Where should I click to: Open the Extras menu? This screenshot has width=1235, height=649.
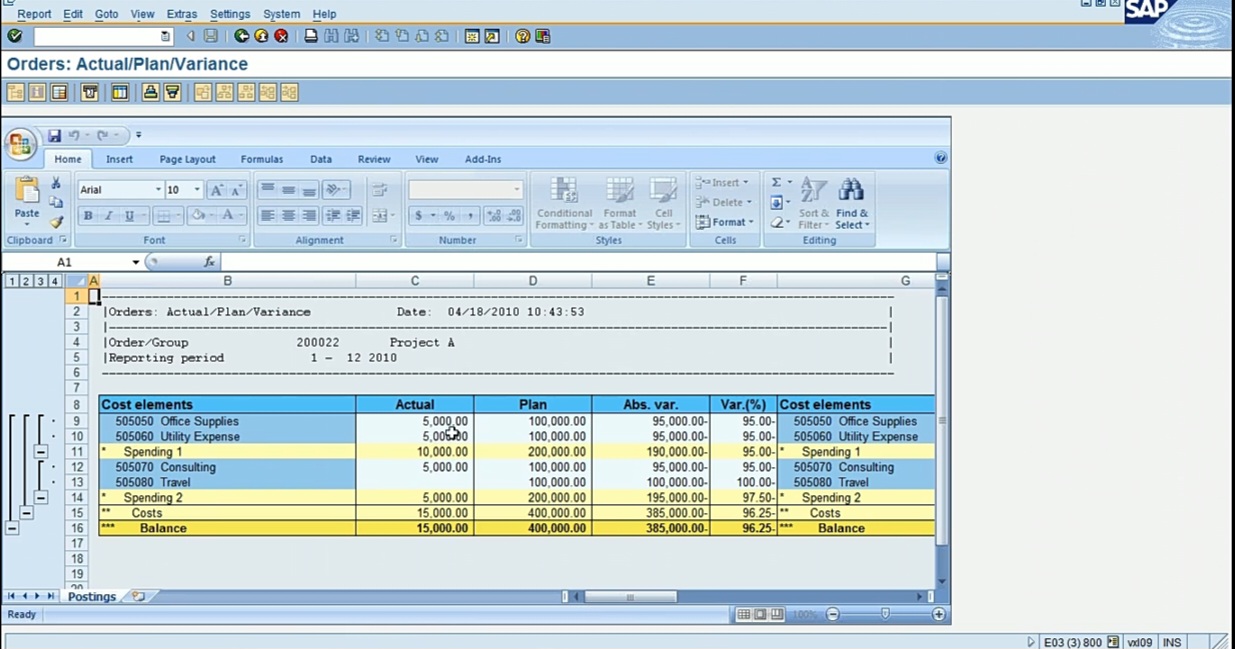pos(182,14)
